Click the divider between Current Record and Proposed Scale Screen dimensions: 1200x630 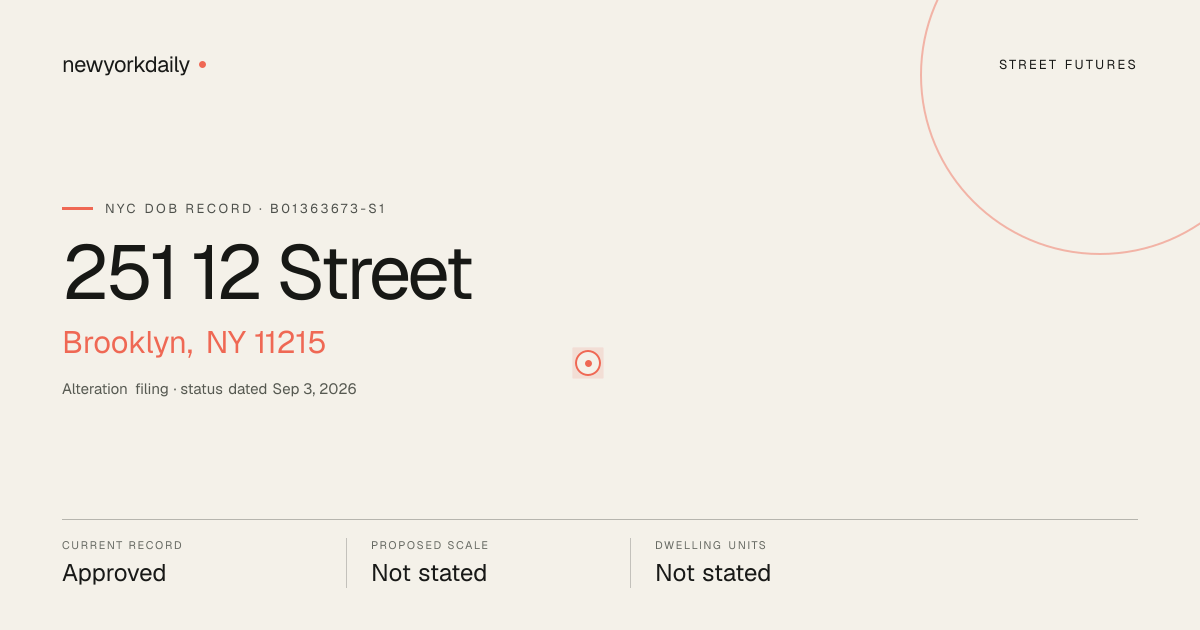(346, 563)
